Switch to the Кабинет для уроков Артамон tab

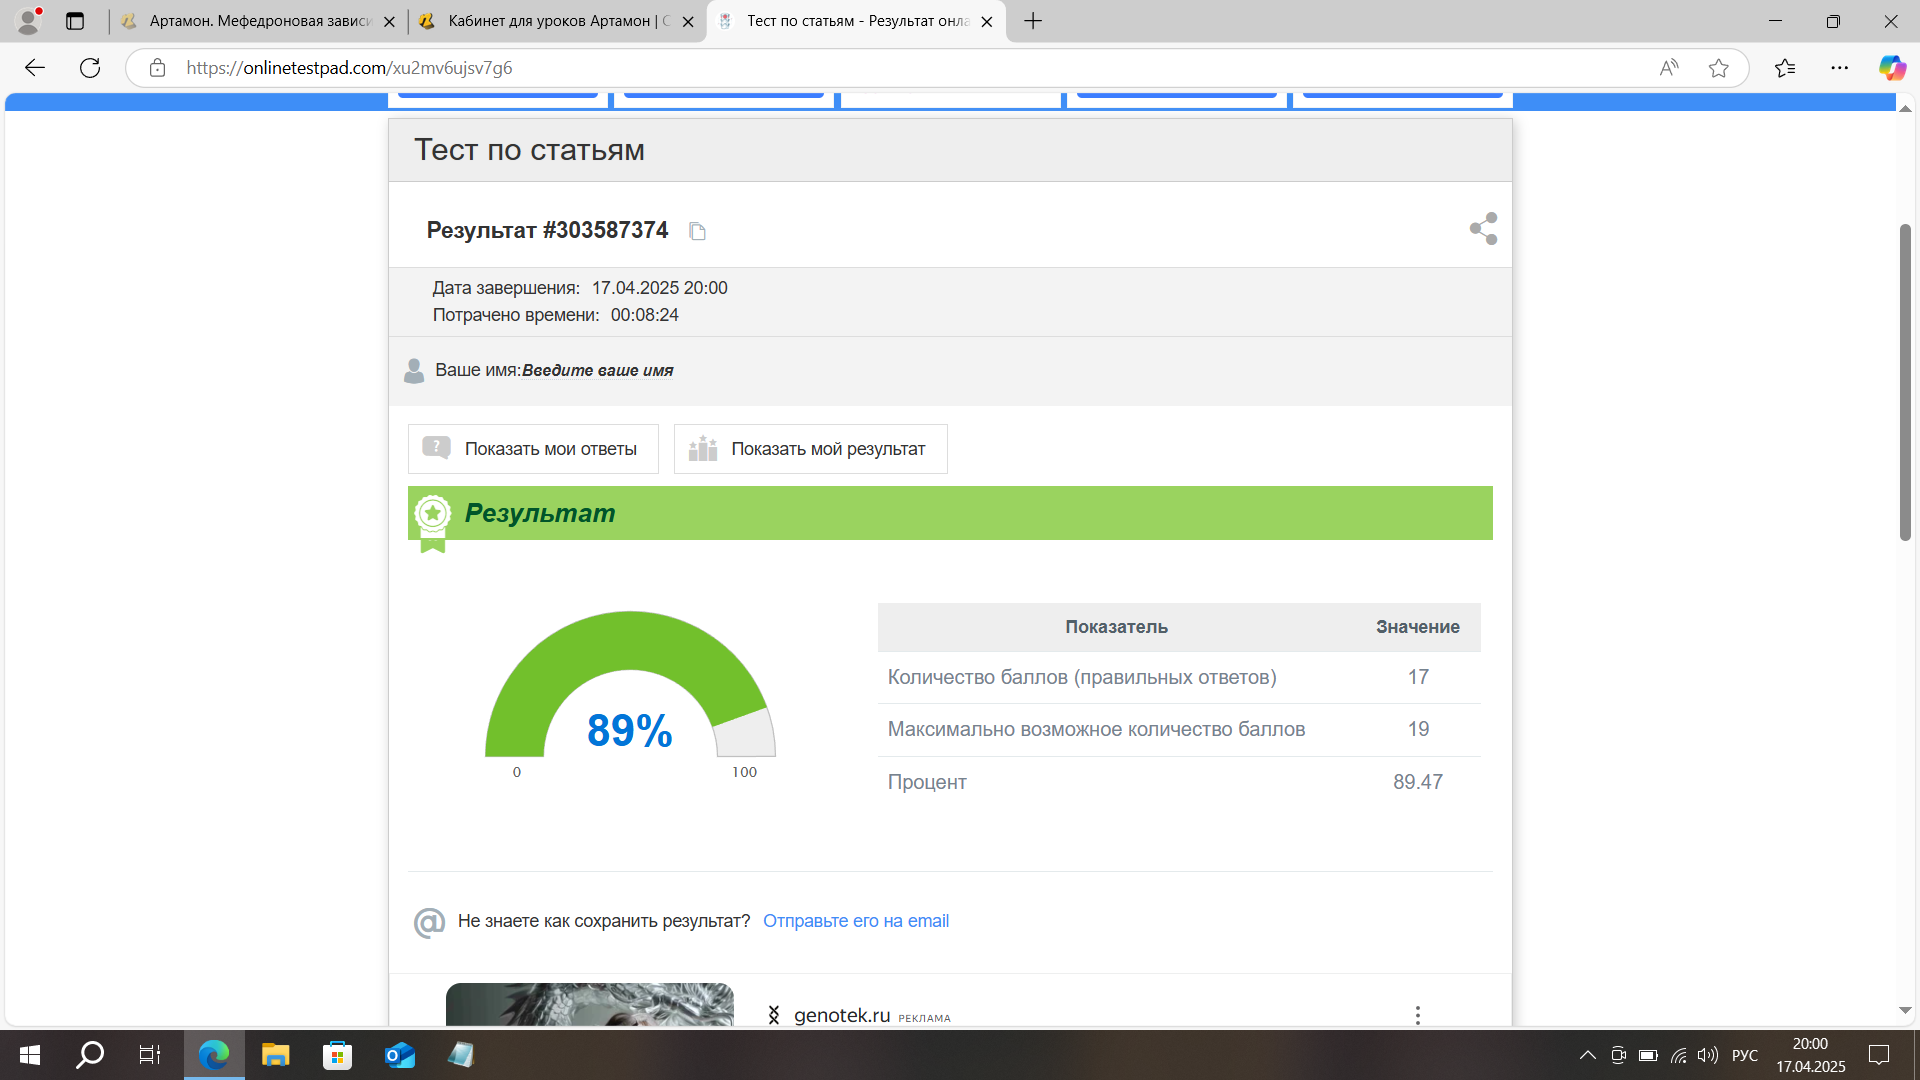click(558, 21)
